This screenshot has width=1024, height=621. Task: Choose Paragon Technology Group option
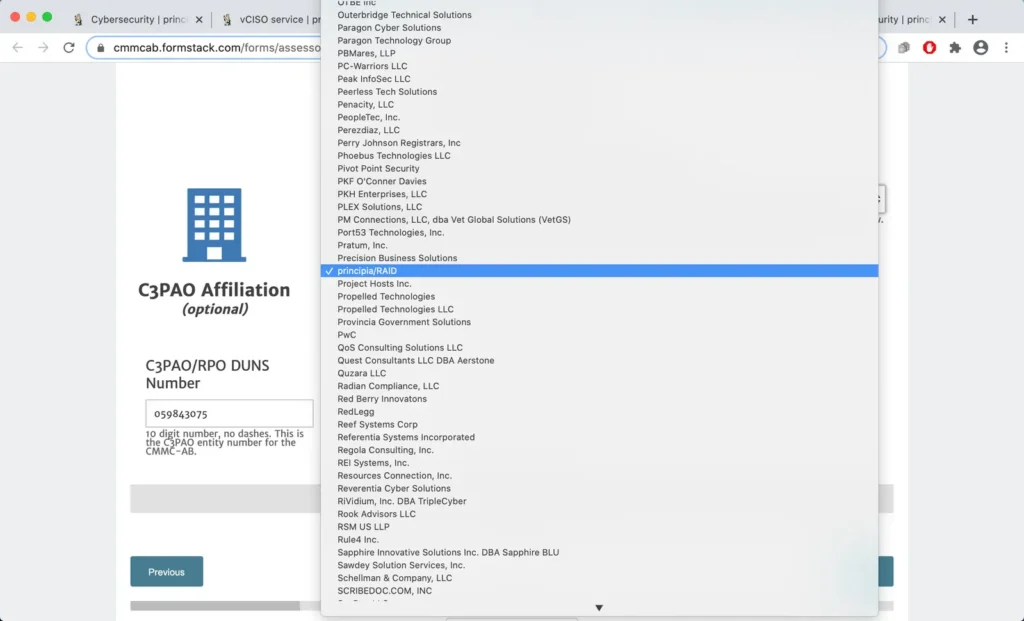[599, 40]
